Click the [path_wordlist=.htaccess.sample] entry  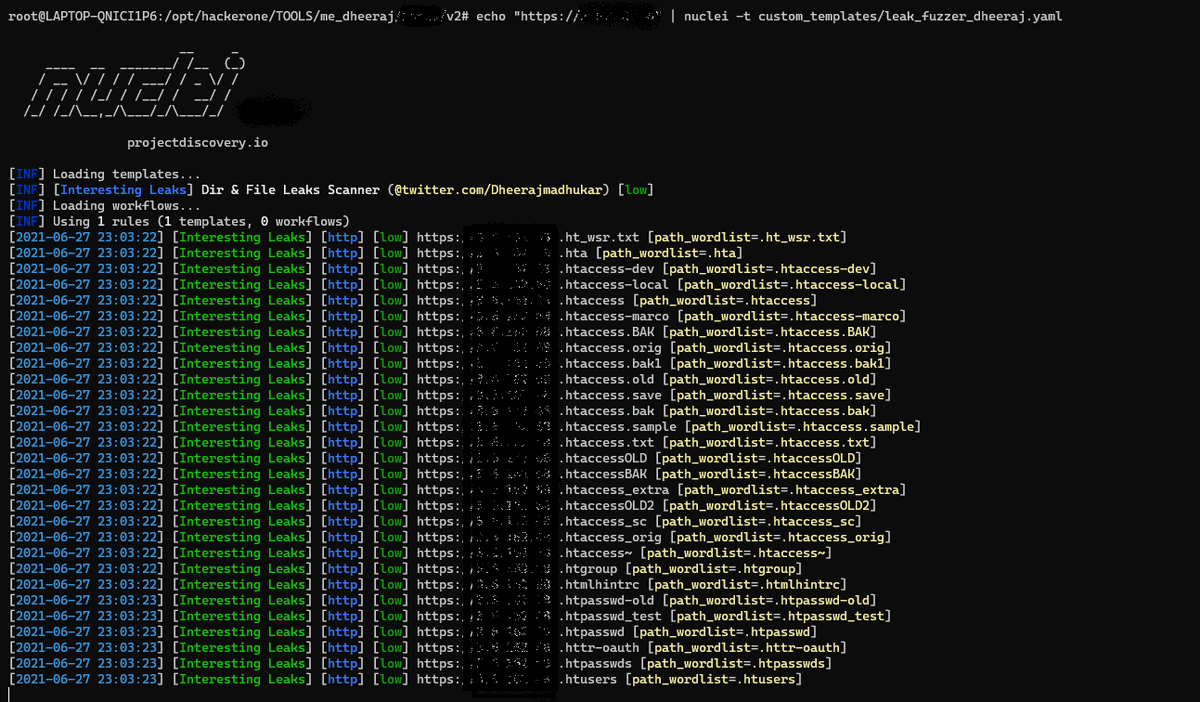coord(805,427)
